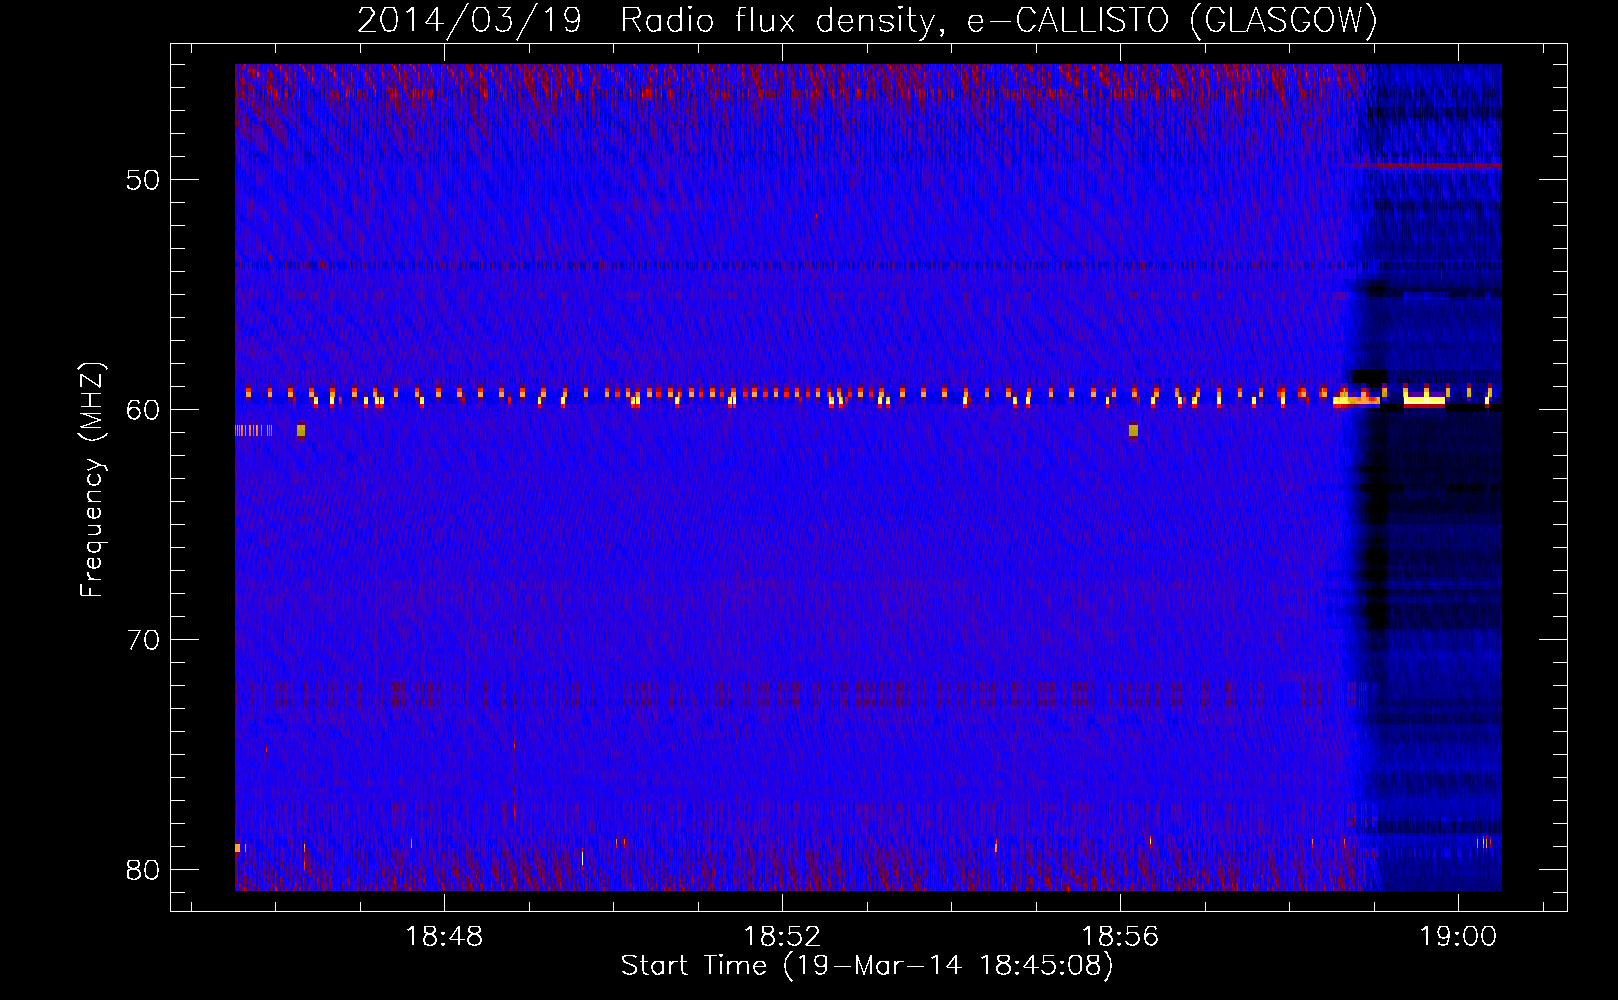
Task: Click the 60 MHz frequency tick label
Action: [143, 410]
